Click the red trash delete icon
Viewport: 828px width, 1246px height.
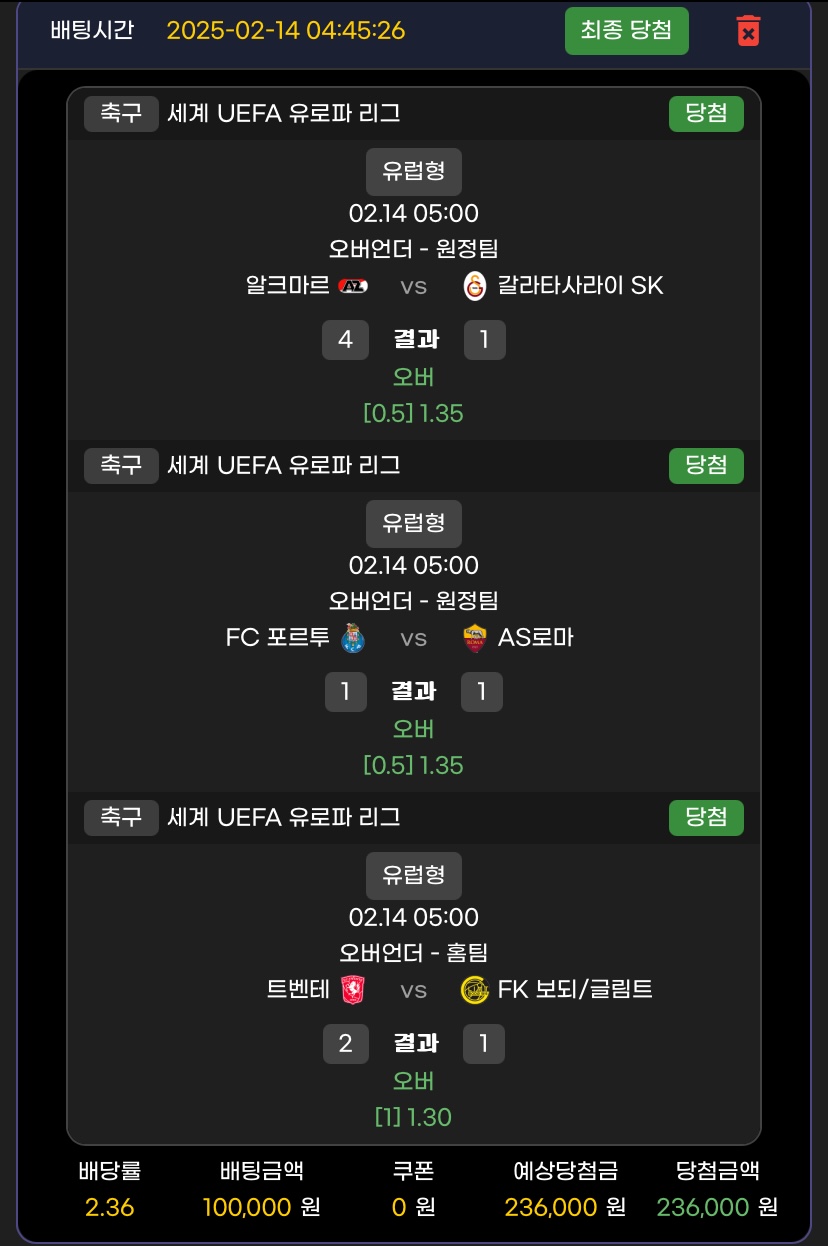pos(748,31)
